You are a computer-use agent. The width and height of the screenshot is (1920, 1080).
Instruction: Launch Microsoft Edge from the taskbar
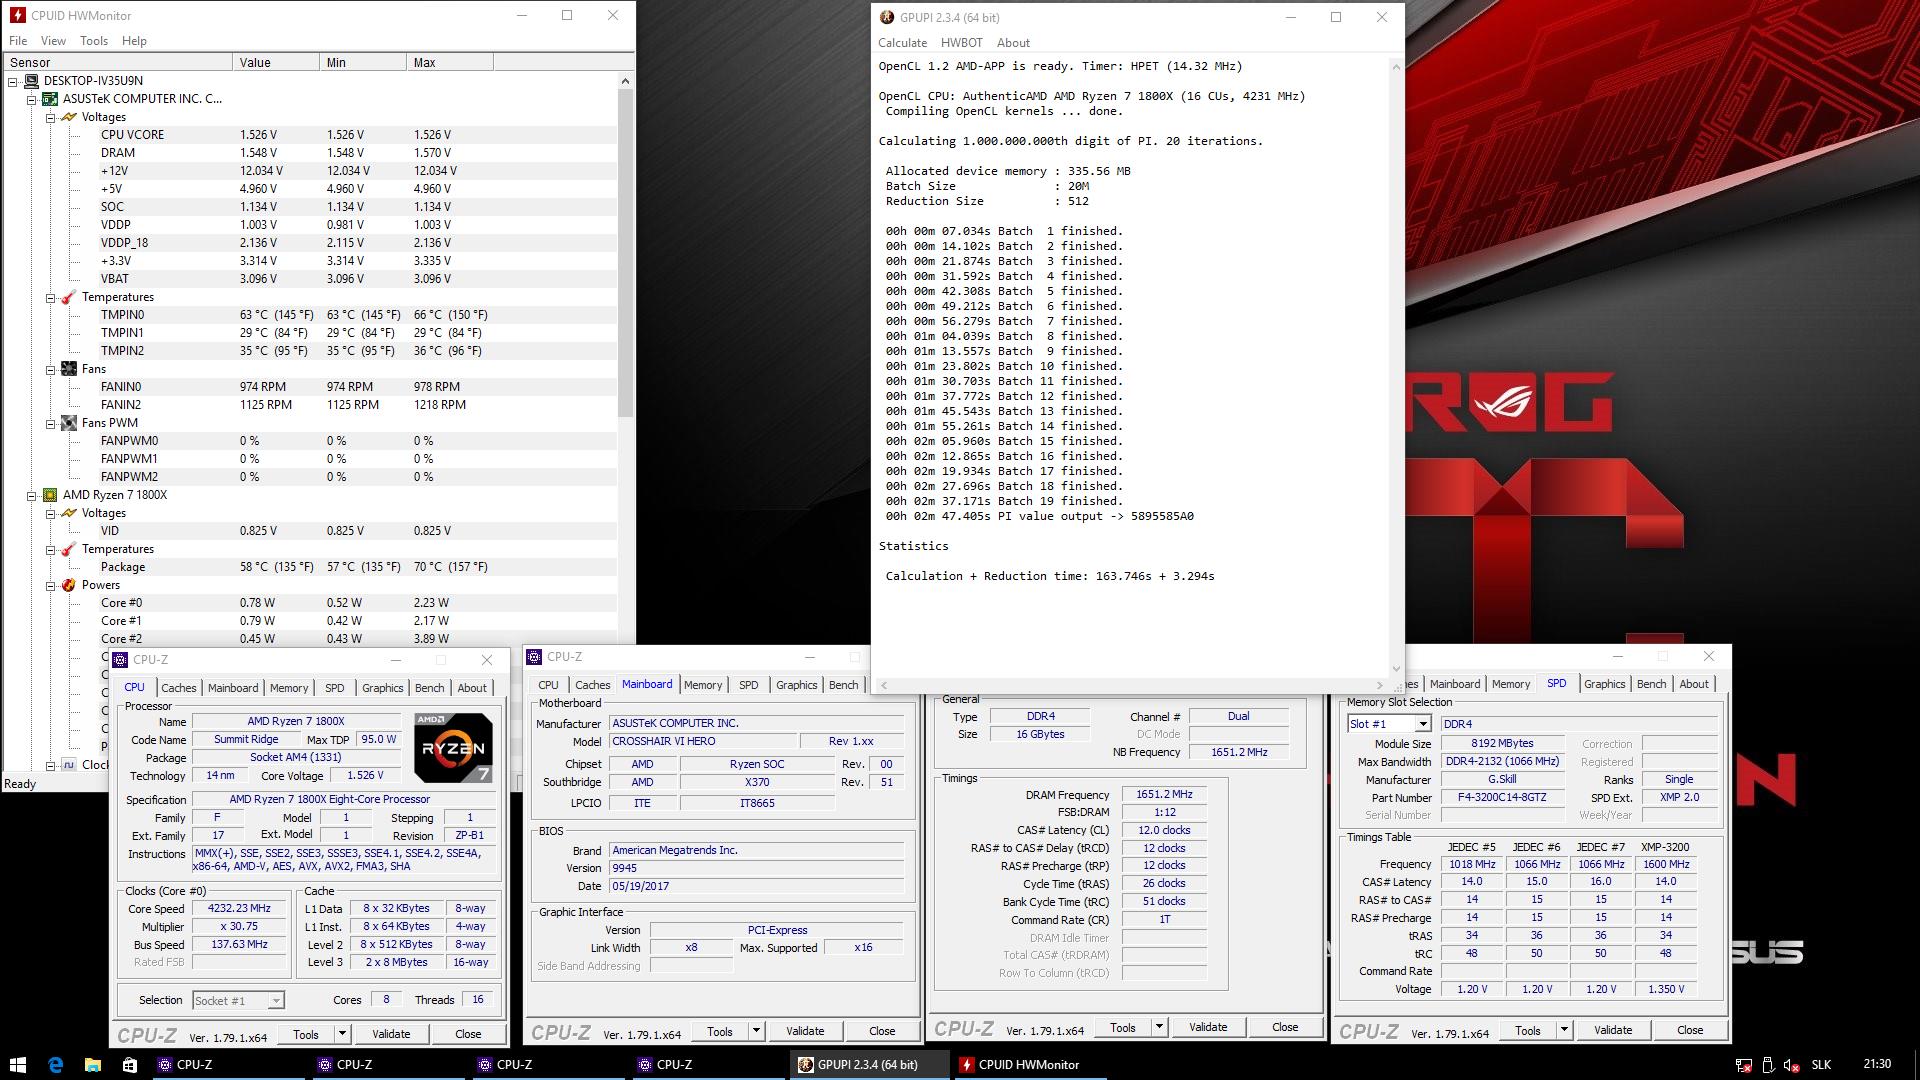[56, 1065]
